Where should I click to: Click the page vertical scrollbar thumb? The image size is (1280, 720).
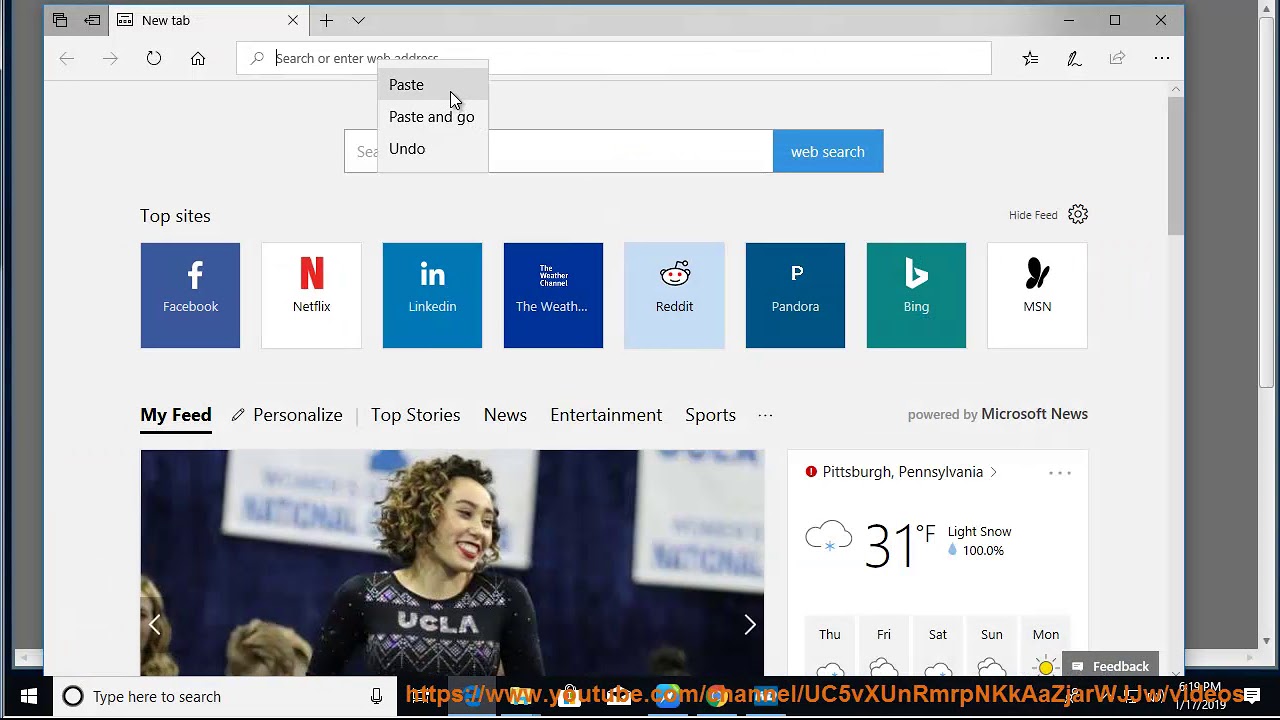[x=1176, y=165]
